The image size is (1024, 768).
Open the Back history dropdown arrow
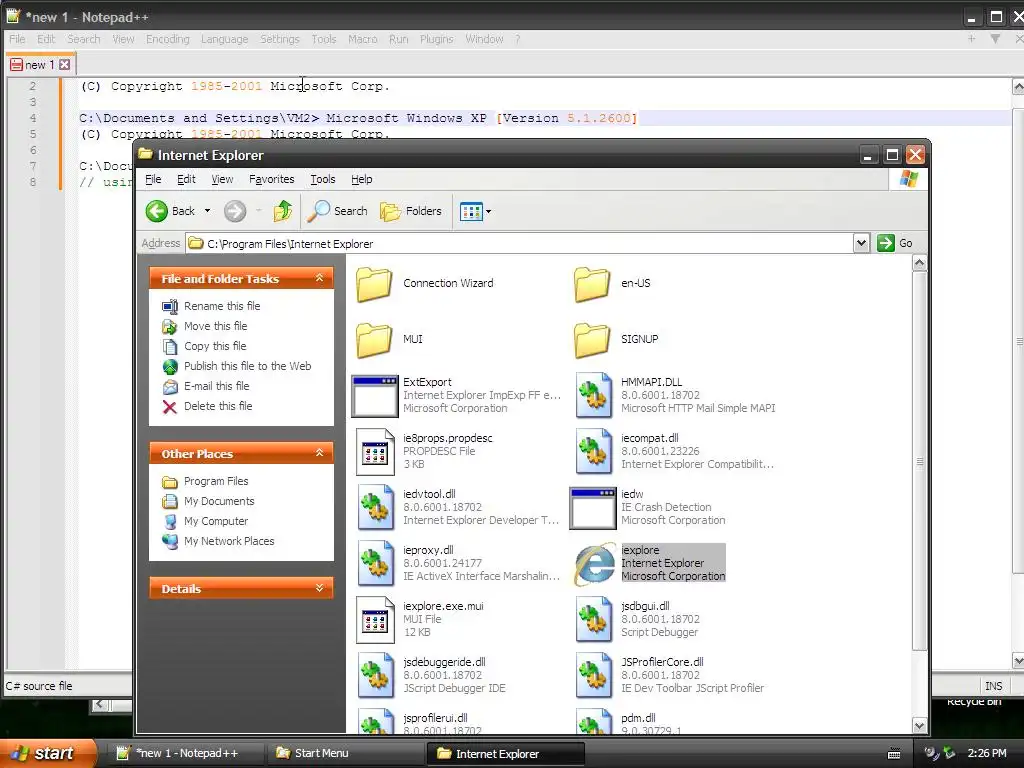coord(208,211)
